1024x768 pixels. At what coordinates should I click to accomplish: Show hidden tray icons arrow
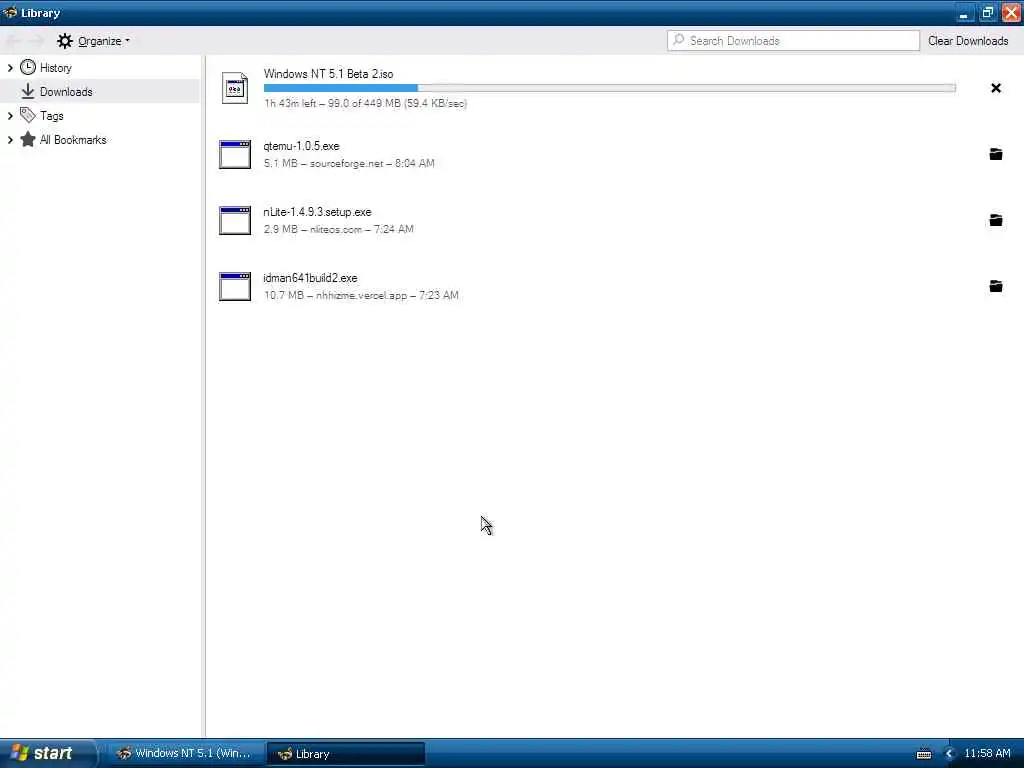pos(949,754)
